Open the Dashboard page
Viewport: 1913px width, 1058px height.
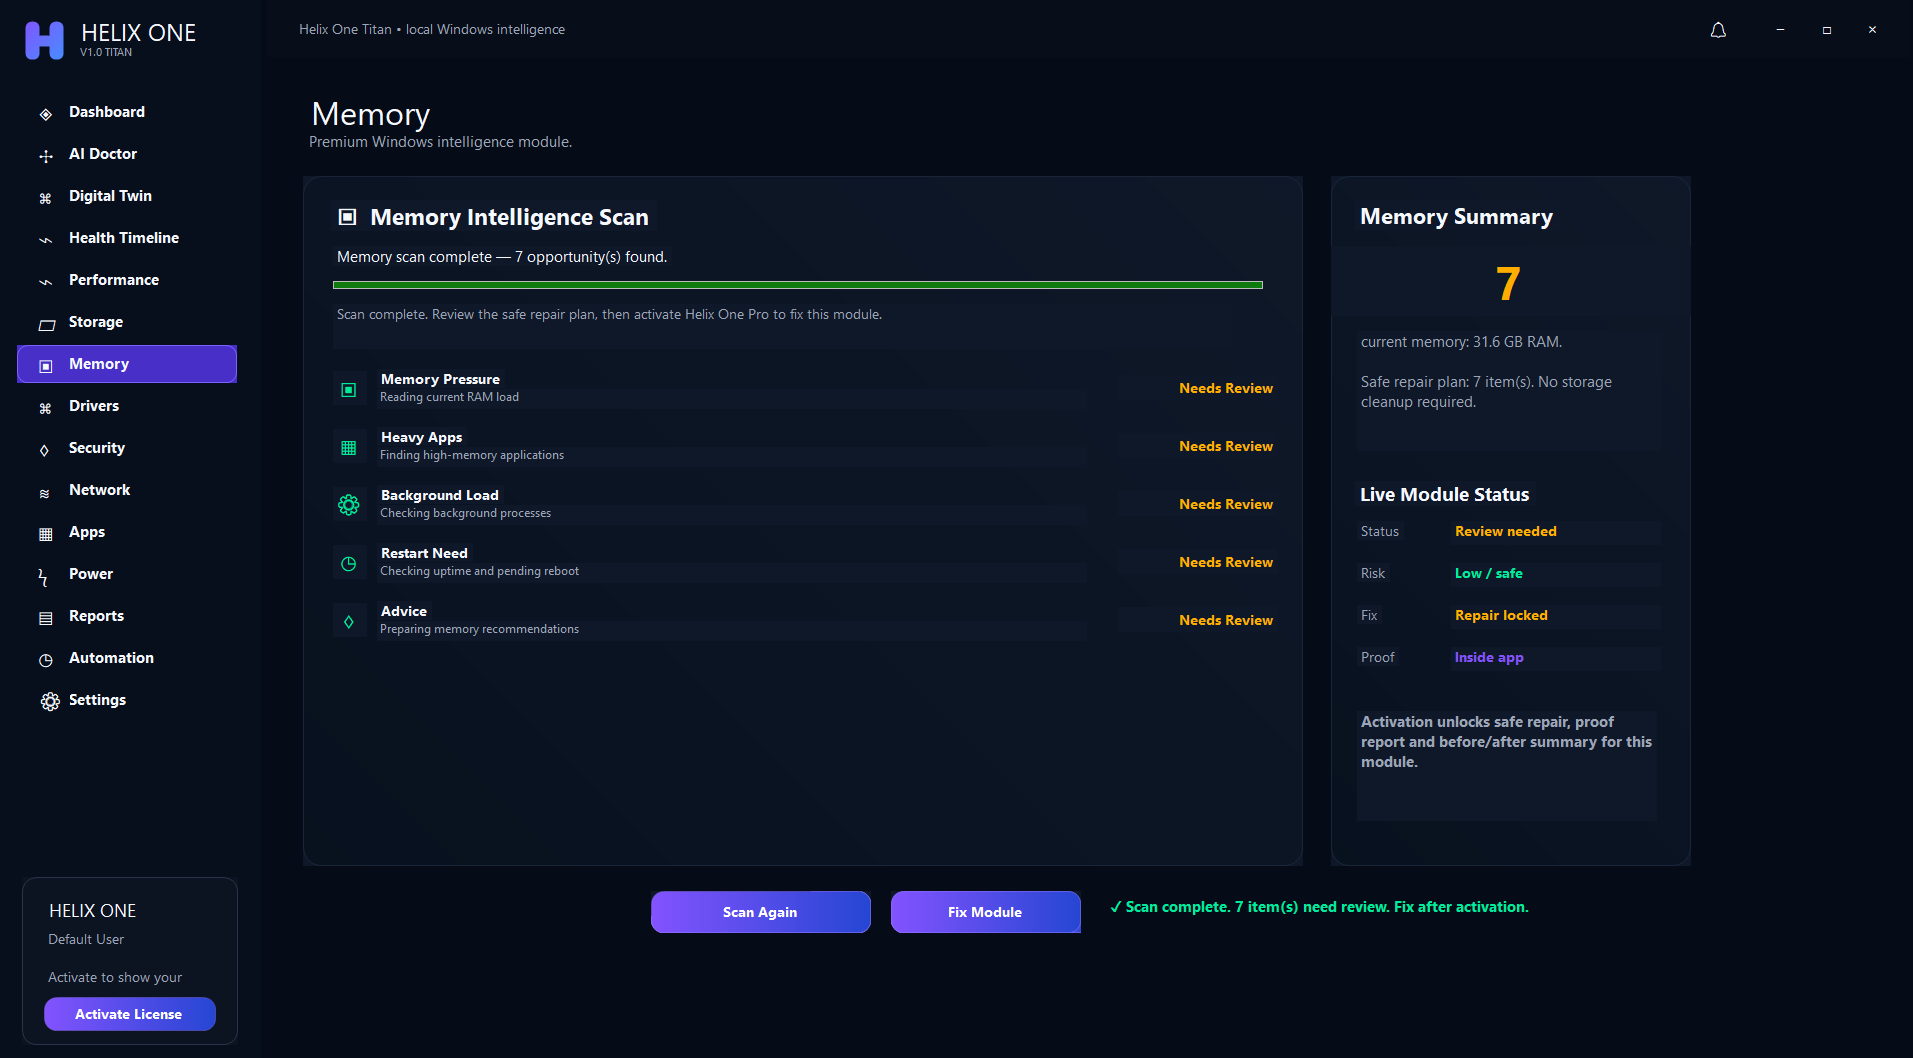coord(127,112)
